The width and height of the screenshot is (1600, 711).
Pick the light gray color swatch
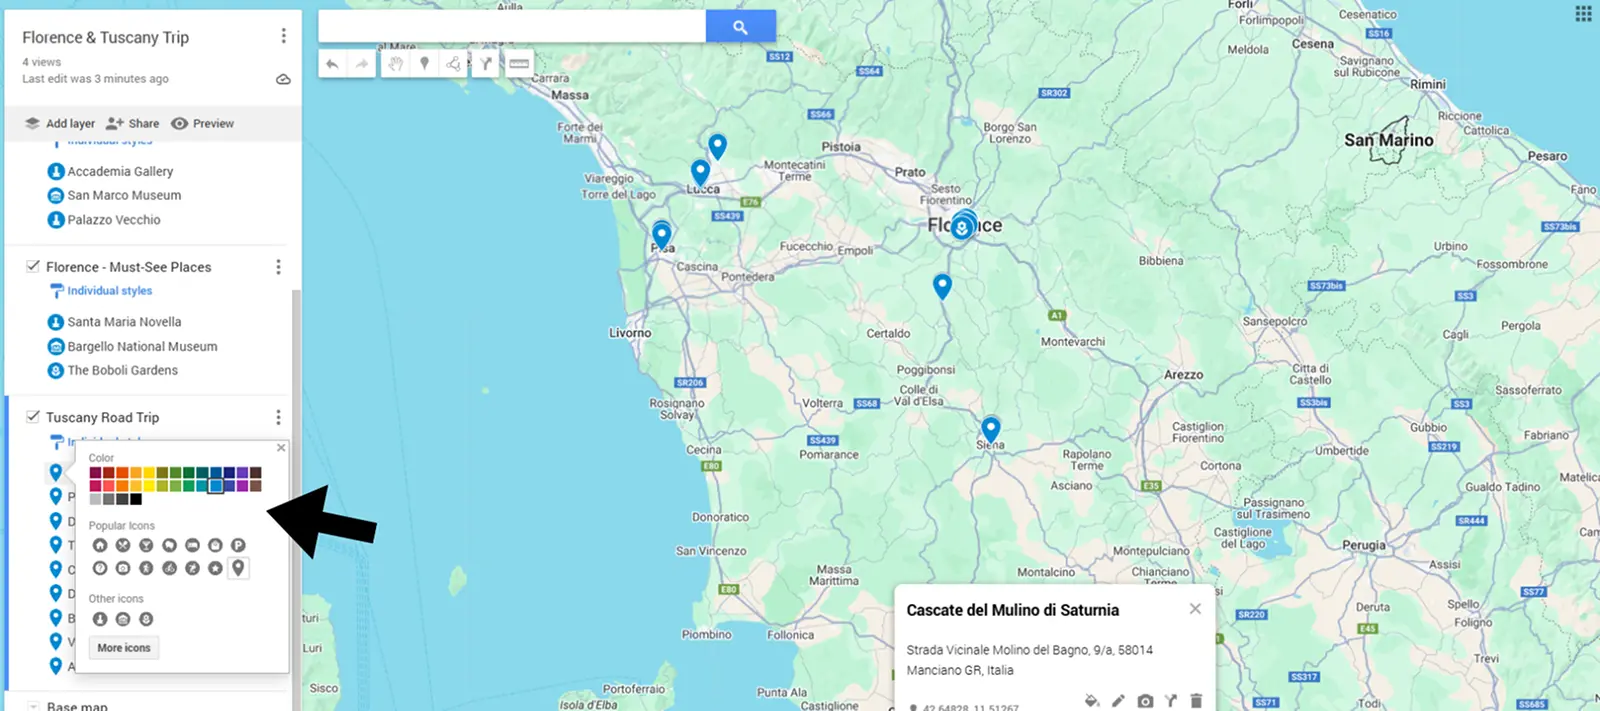95,499
